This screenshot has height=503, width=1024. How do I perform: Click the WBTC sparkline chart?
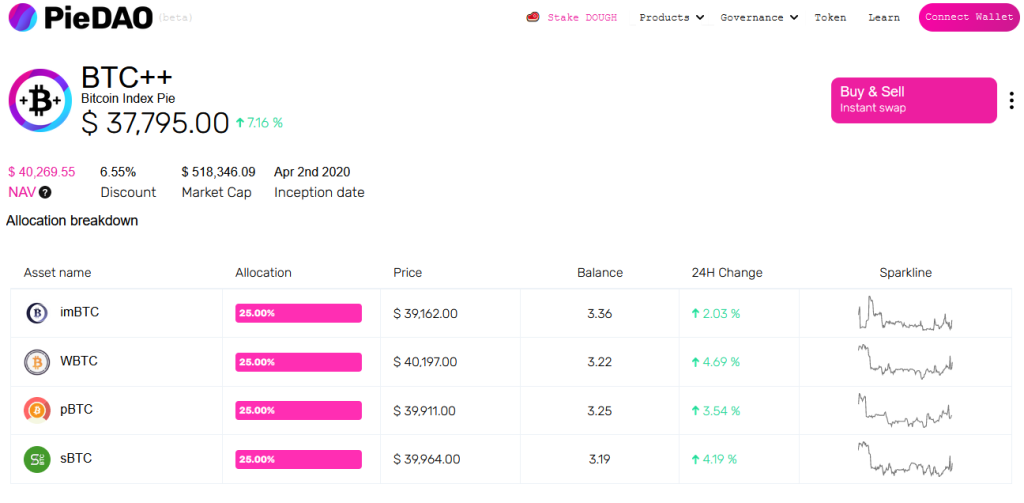point(905,361)
